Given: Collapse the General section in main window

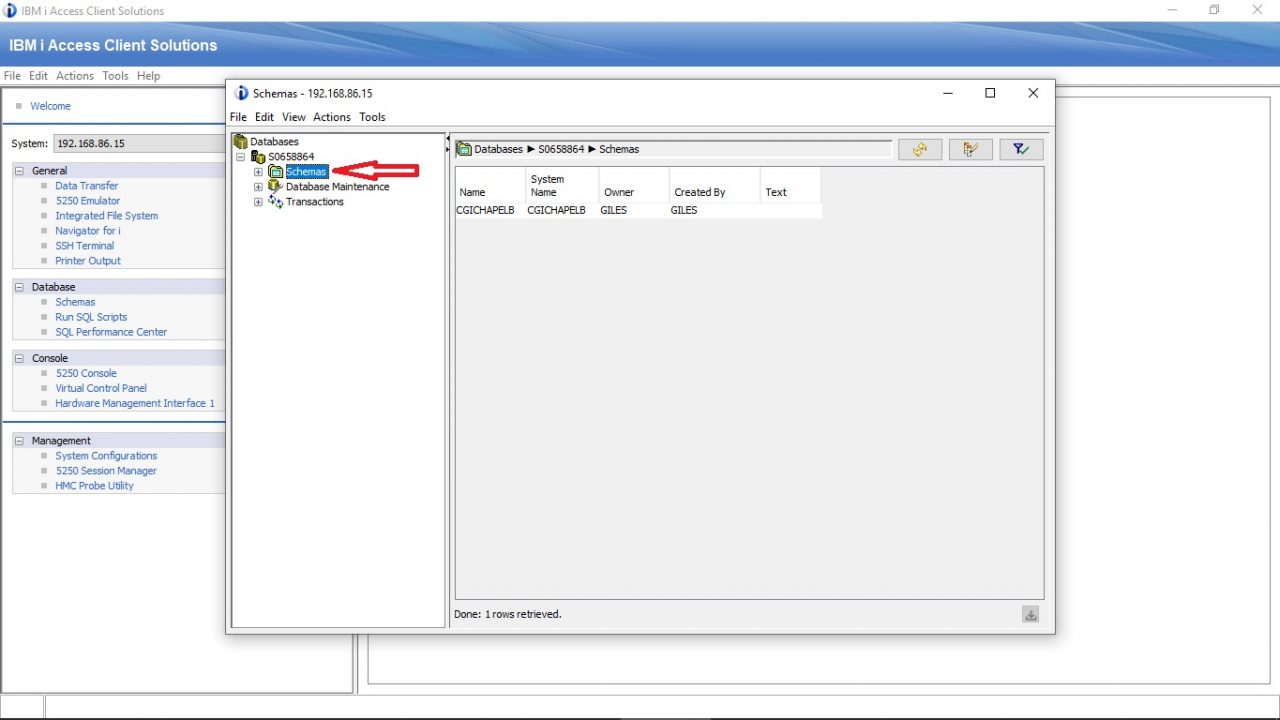Looking at the screenshot, I should 20,171.
